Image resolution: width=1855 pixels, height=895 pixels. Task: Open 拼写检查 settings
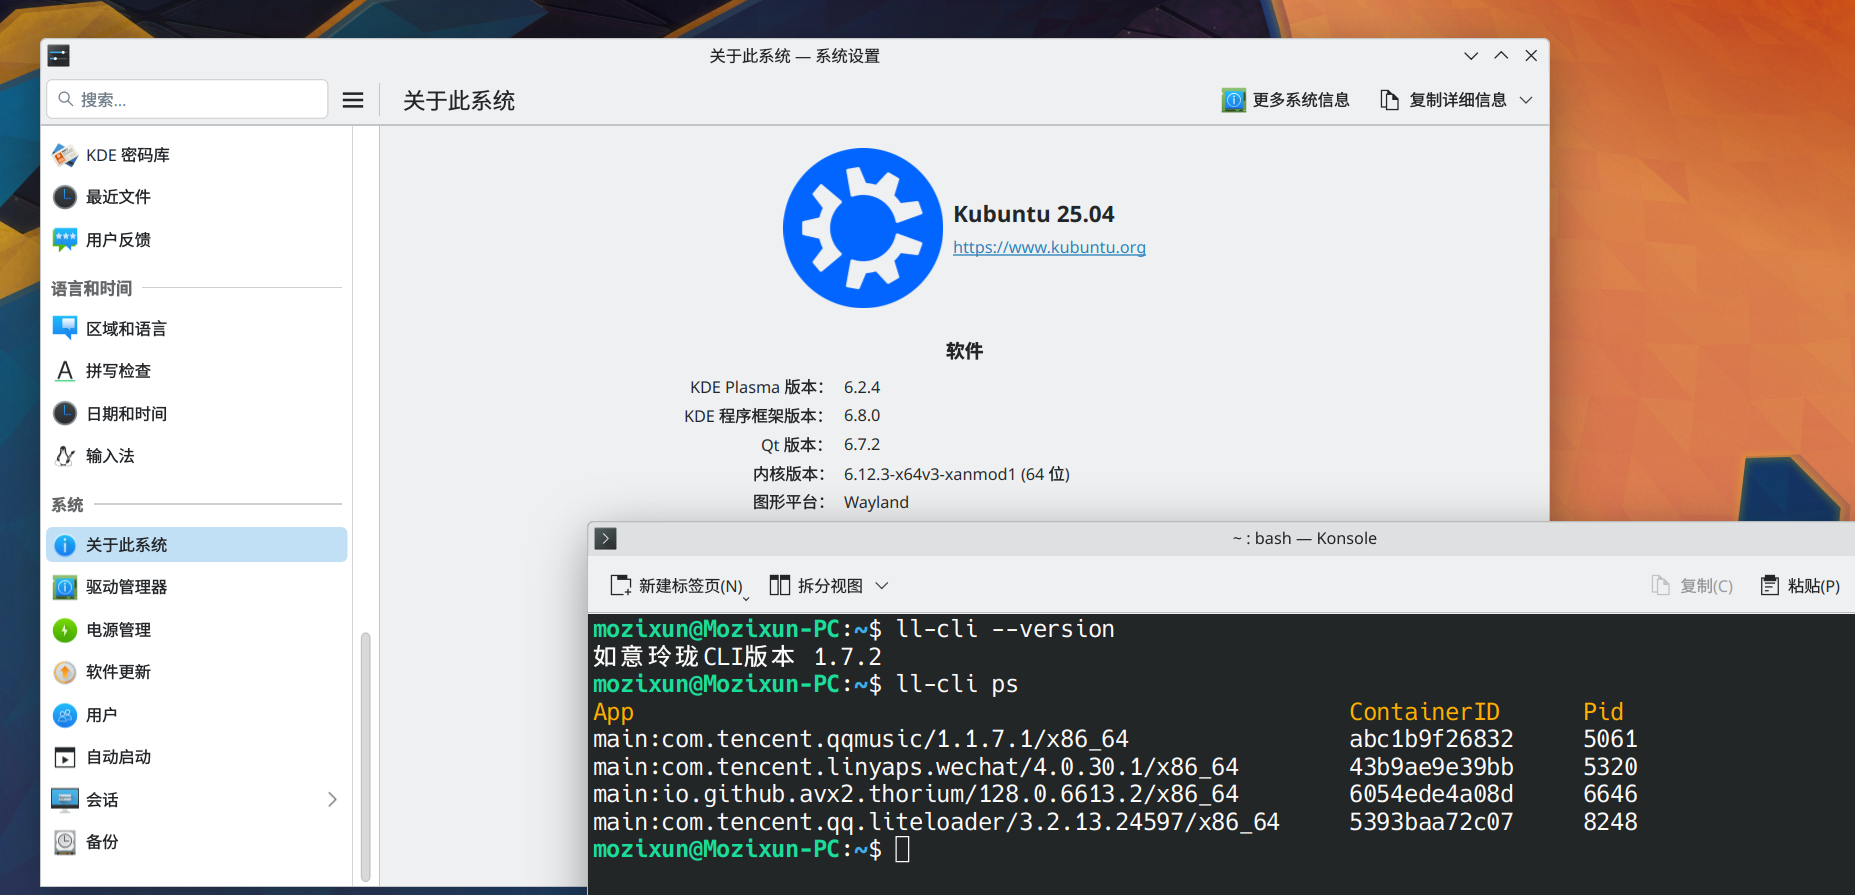[196, 371]
